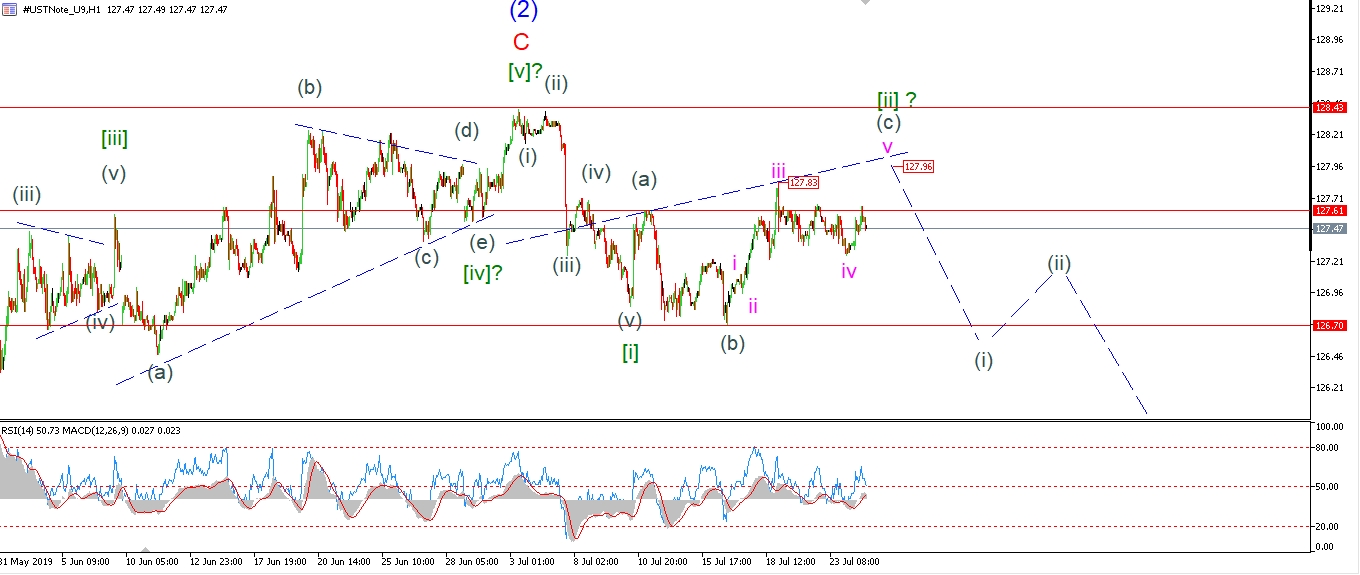Screen dimensions: 1360x575
Task: Select the red 127.96 price arrow label
Action: 917,167
